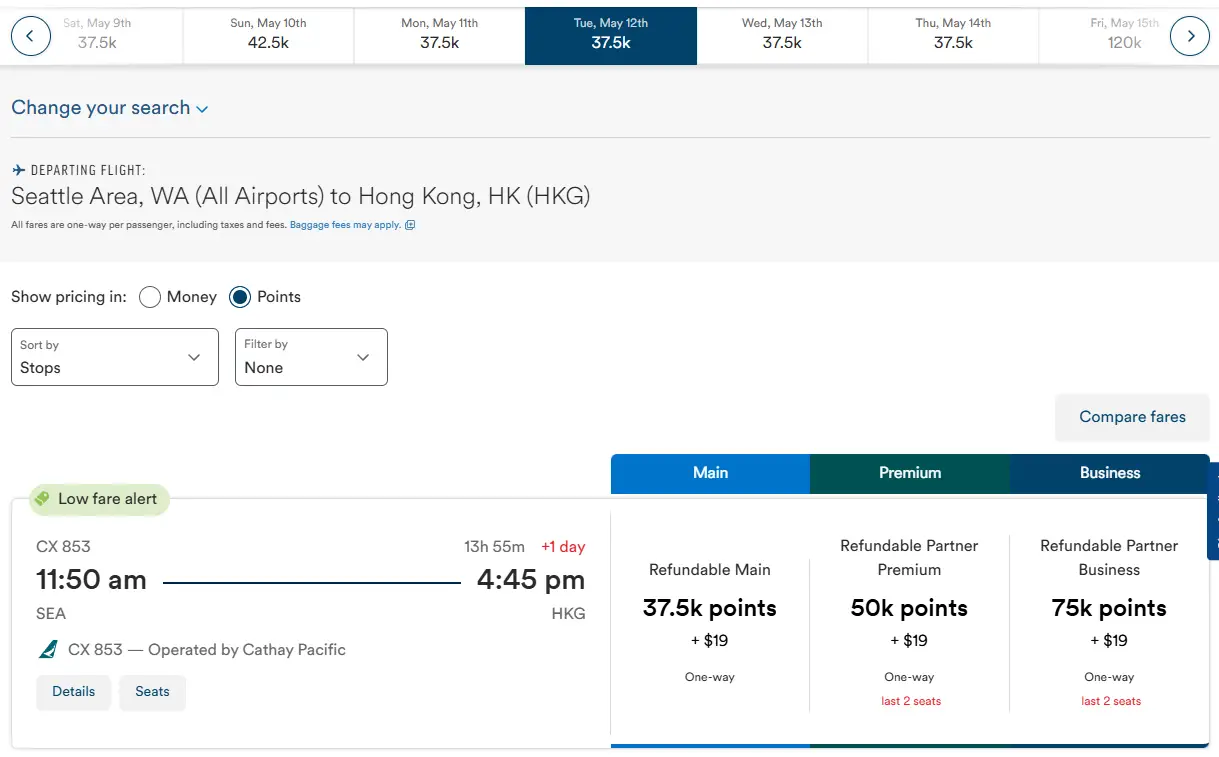Click the Compare fares button
Viewport: 1219px width, 757px height.
point(1132,417)
